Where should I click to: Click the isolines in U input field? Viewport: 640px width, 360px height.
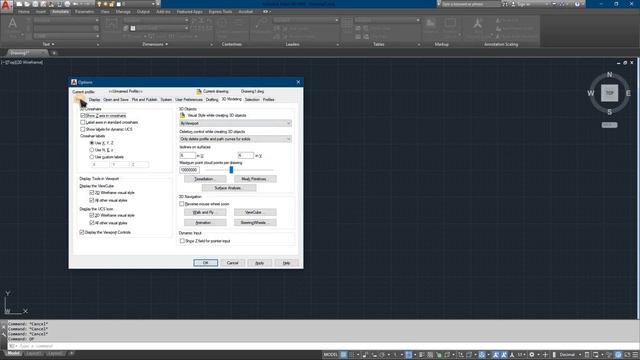coord(188,156)
